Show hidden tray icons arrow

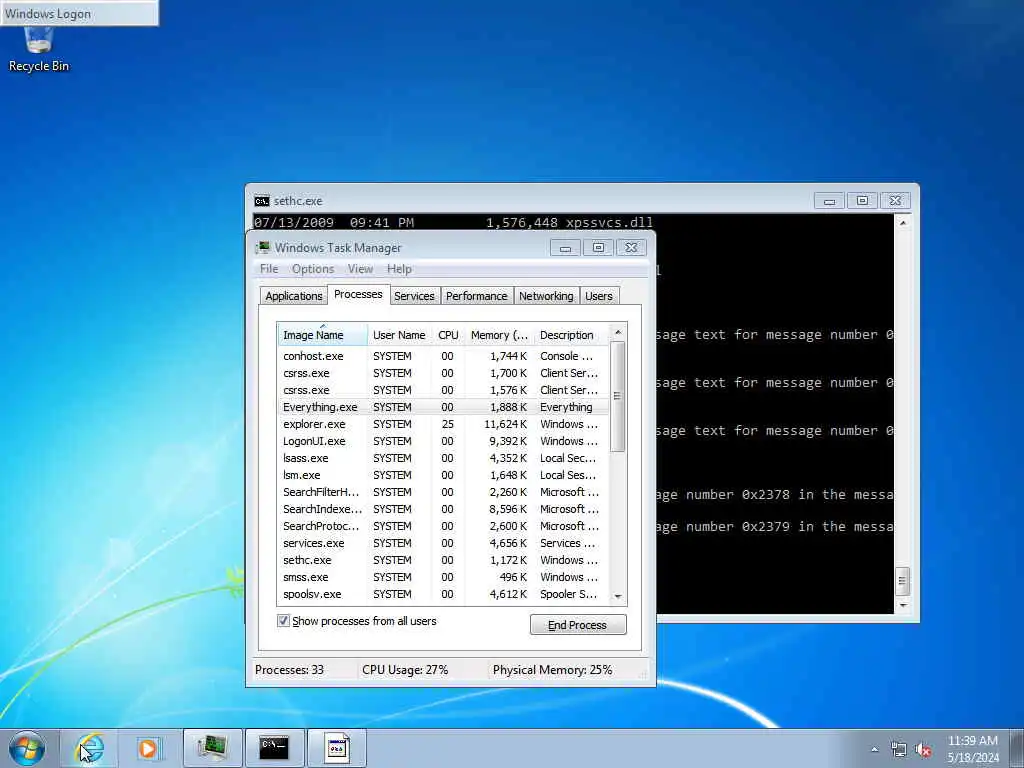(x=874, y=750)
